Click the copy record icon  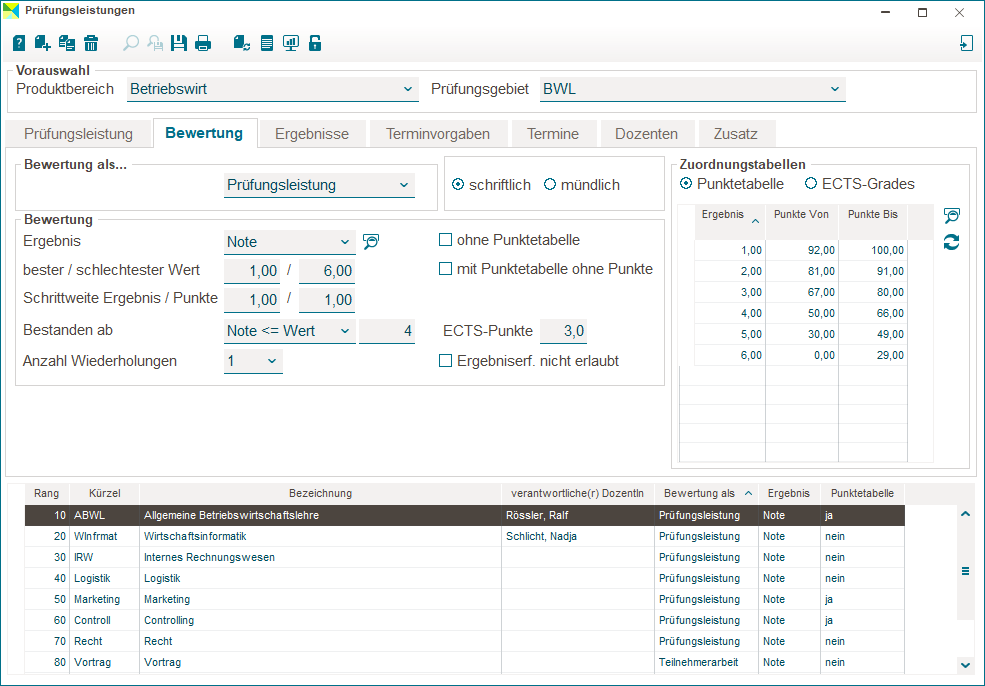(67, 43)
